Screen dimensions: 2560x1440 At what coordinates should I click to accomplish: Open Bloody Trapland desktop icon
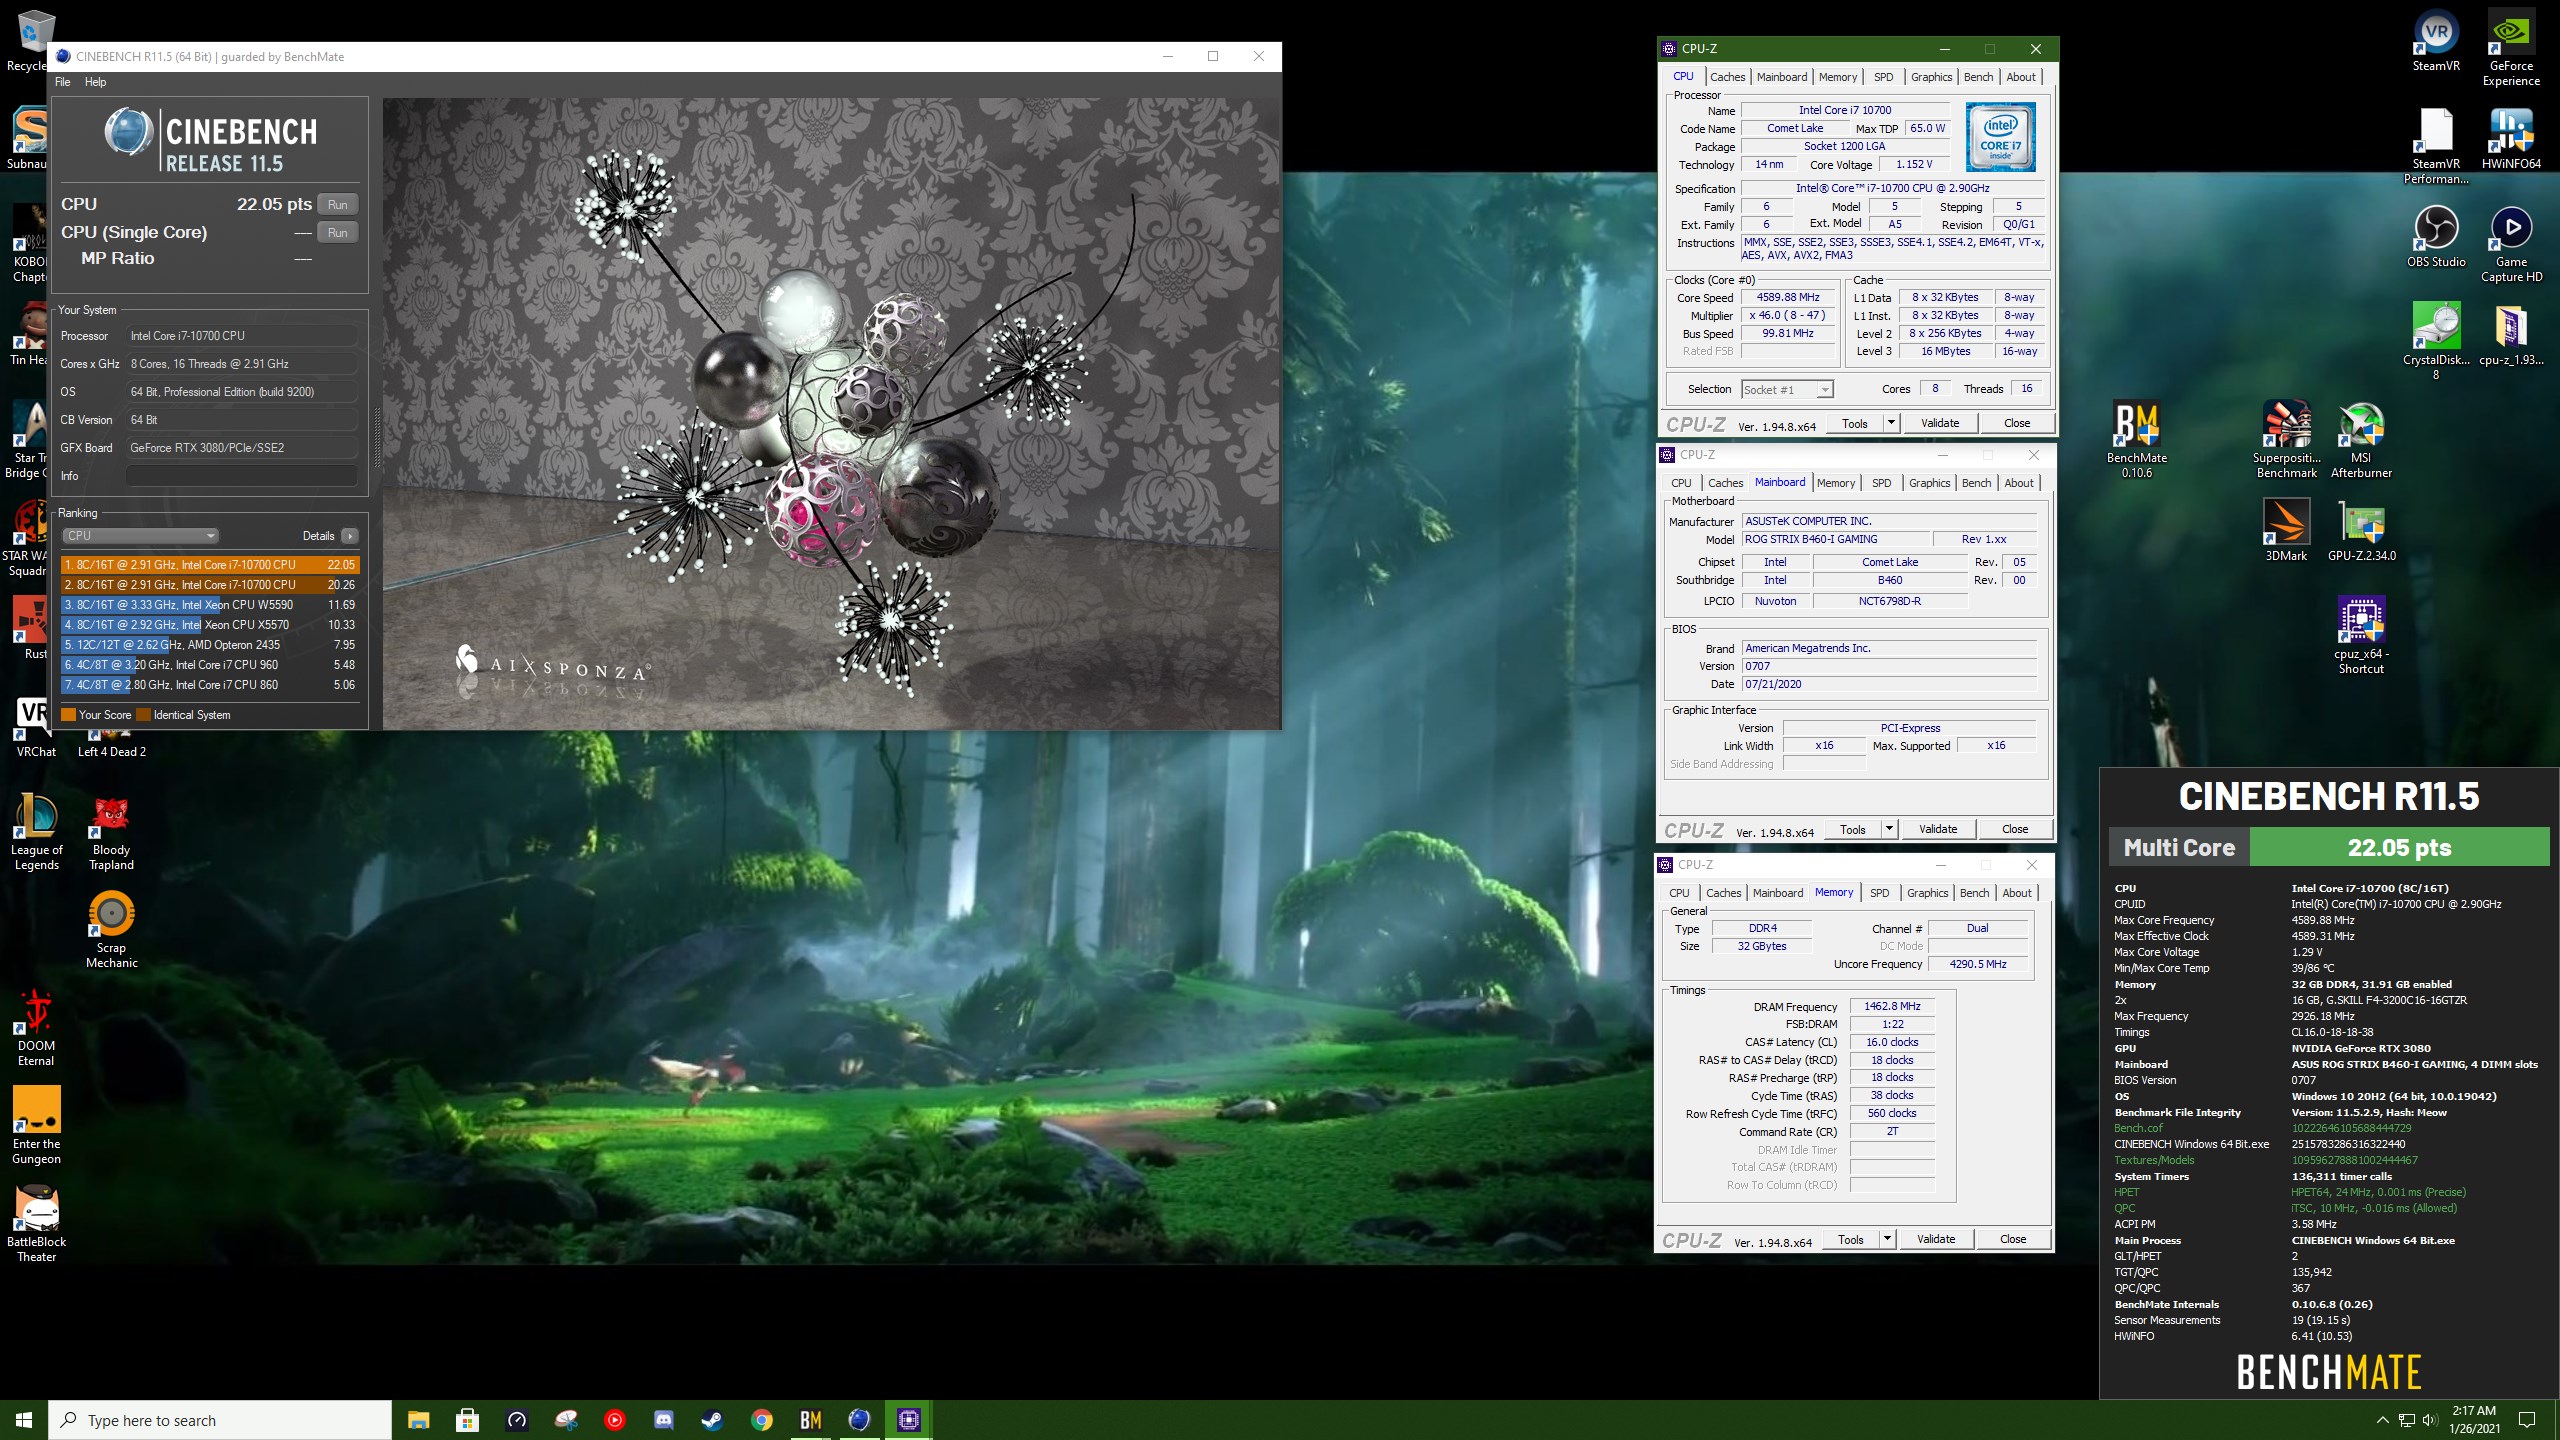(112, 832)
